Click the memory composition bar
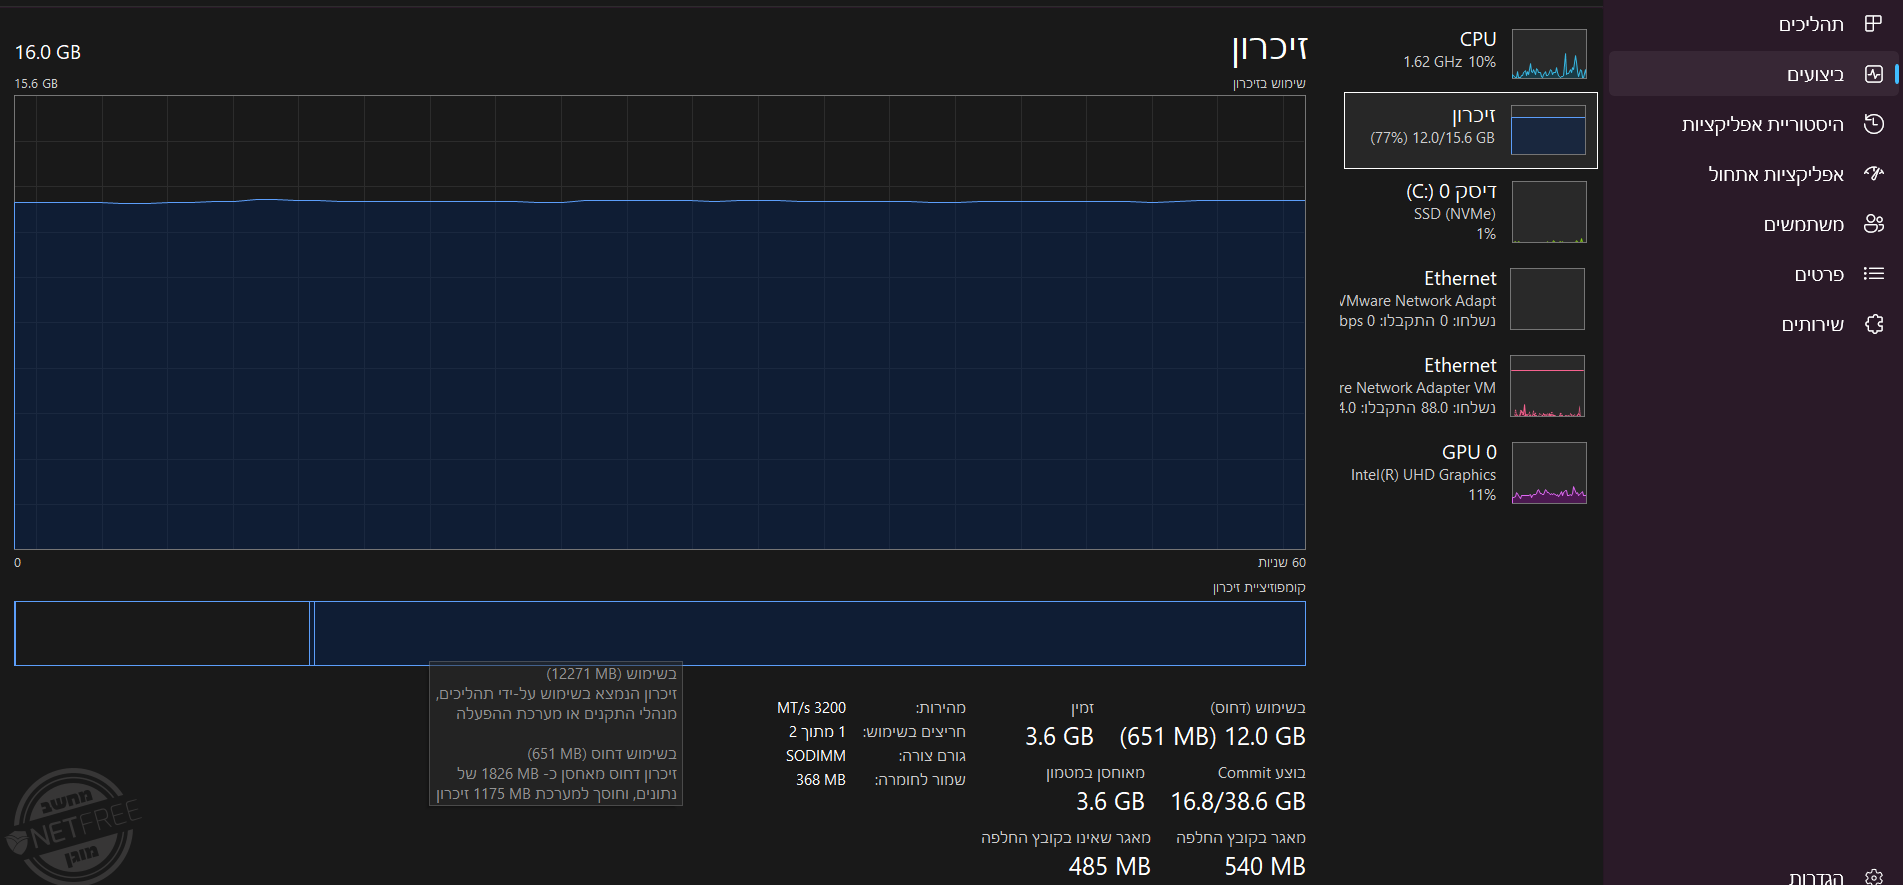 pos(660,633)
